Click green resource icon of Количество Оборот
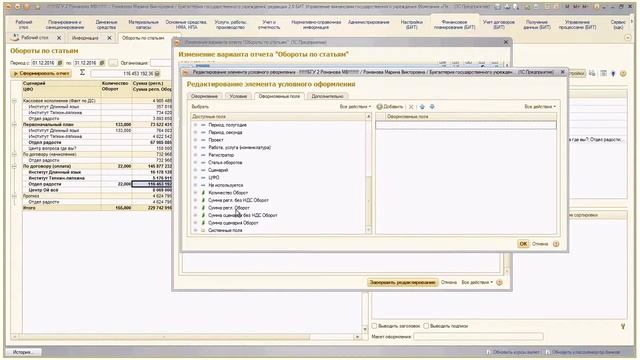Viewport: 640px width, 360px height. [x=203, y=193]
